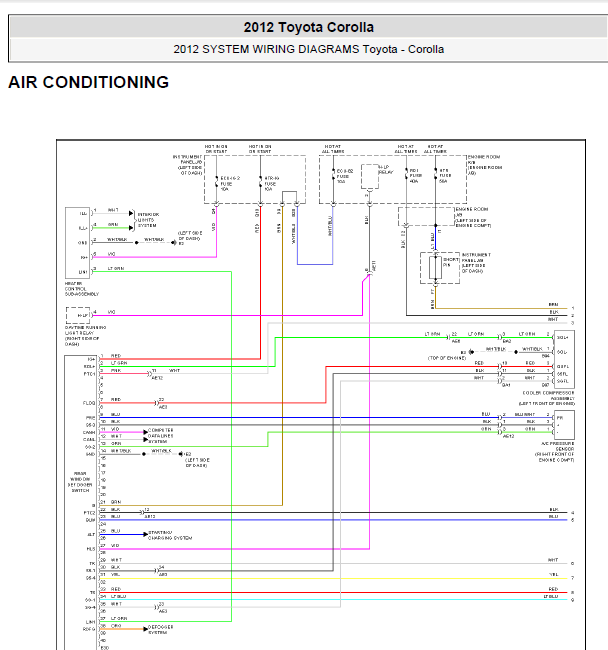Screen dimensions: 608x650
Task: Click the "BRN" label near the right edge
Action: click(x=553, y=305)
